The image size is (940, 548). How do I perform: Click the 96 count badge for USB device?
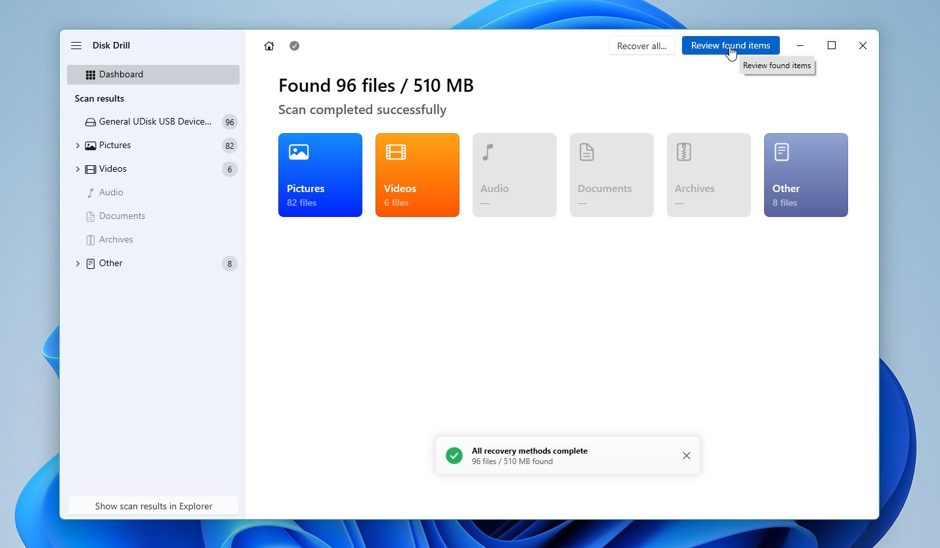(x=230, y=122)
